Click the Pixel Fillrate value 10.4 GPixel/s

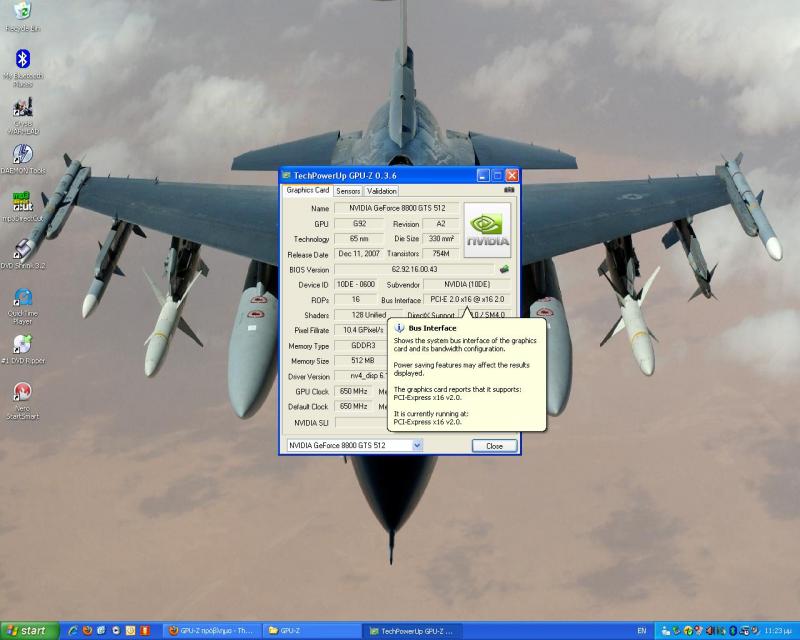[361, 330]
